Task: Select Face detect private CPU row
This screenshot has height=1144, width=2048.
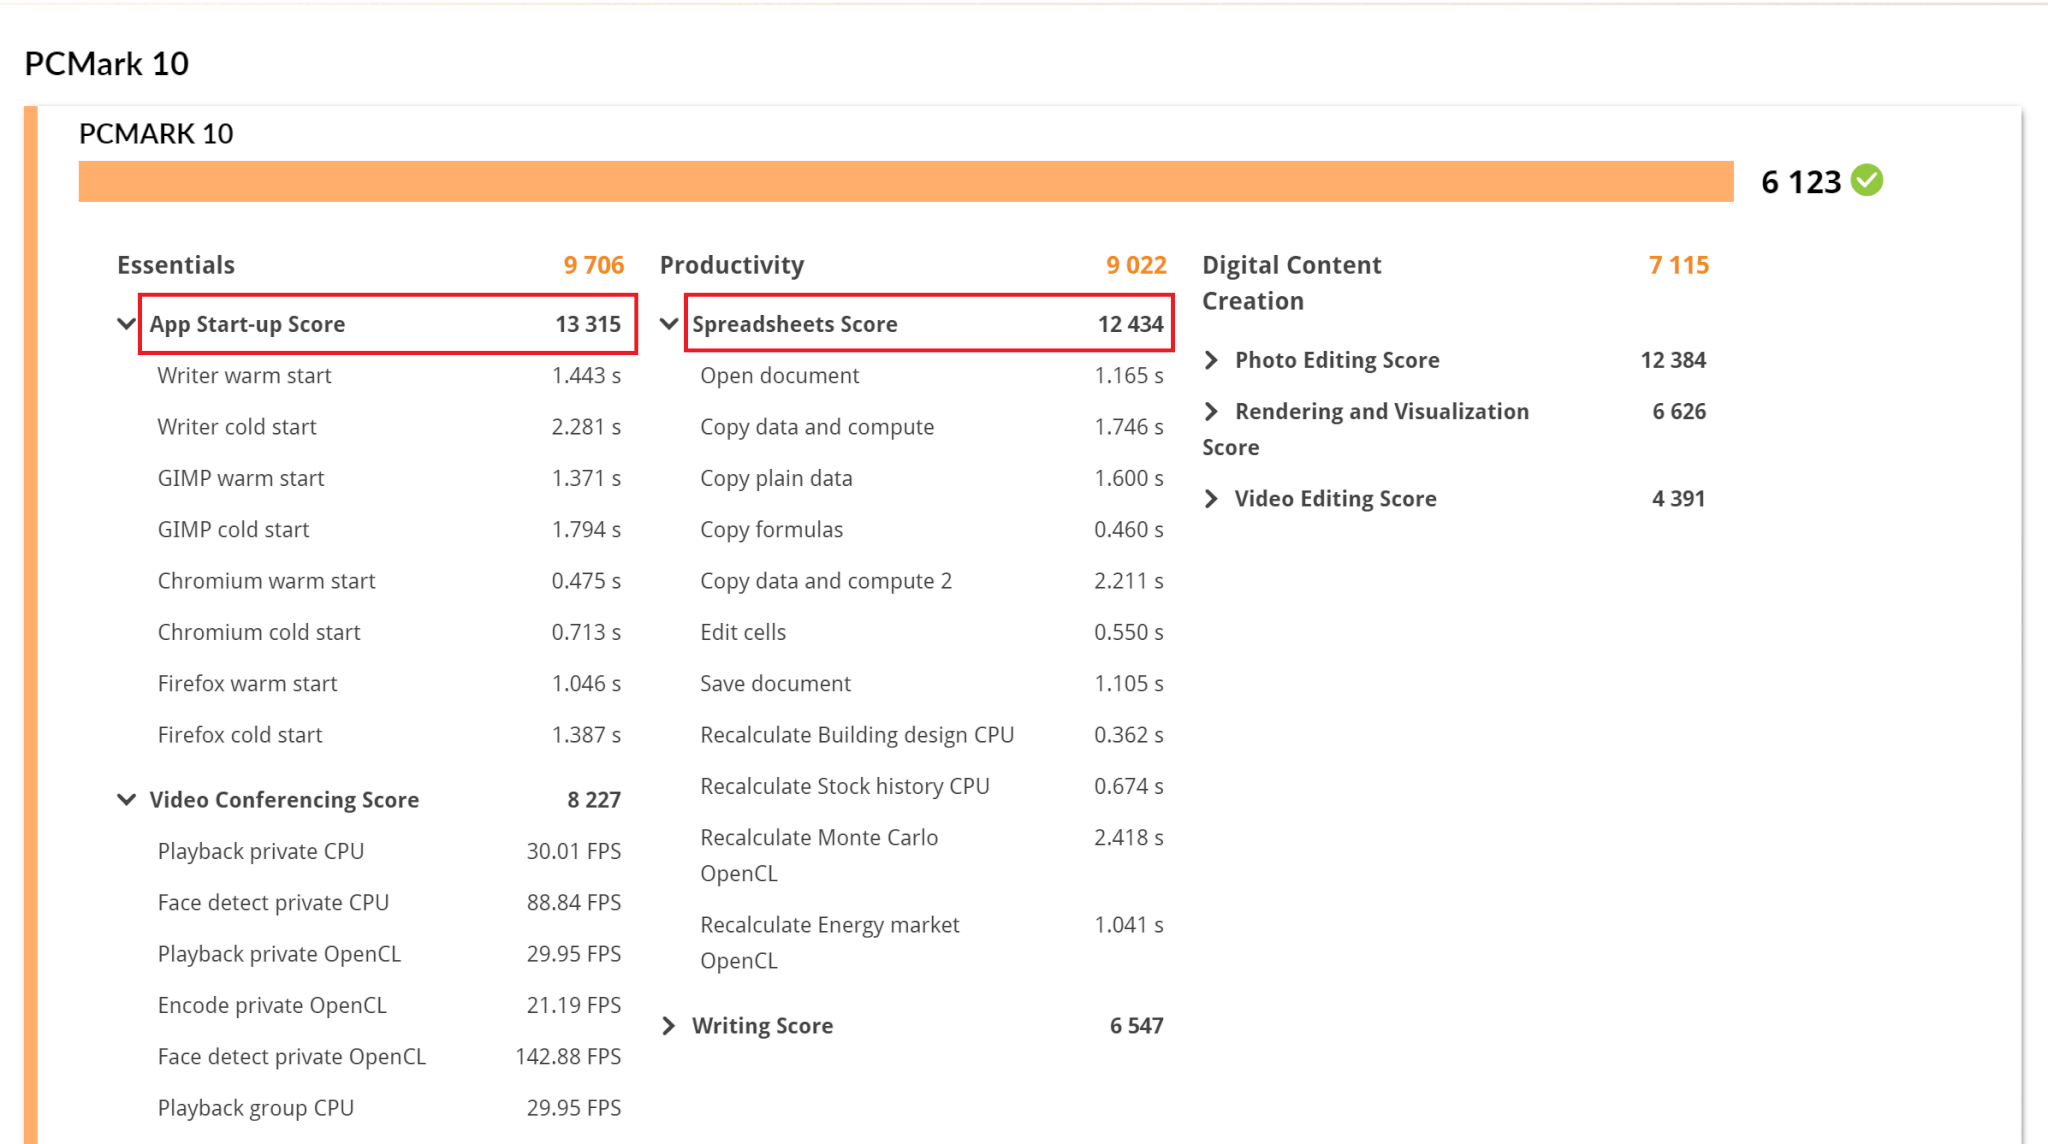Action: 389,903
